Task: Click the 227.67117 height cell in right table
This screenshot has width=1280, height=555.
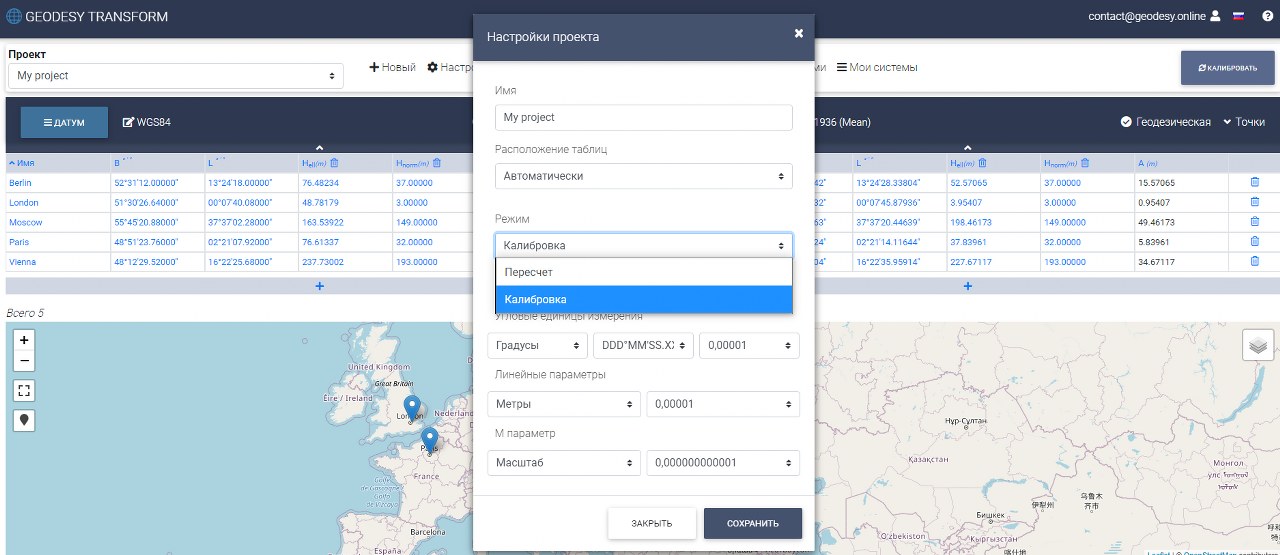Action: [x=994, y=261]
